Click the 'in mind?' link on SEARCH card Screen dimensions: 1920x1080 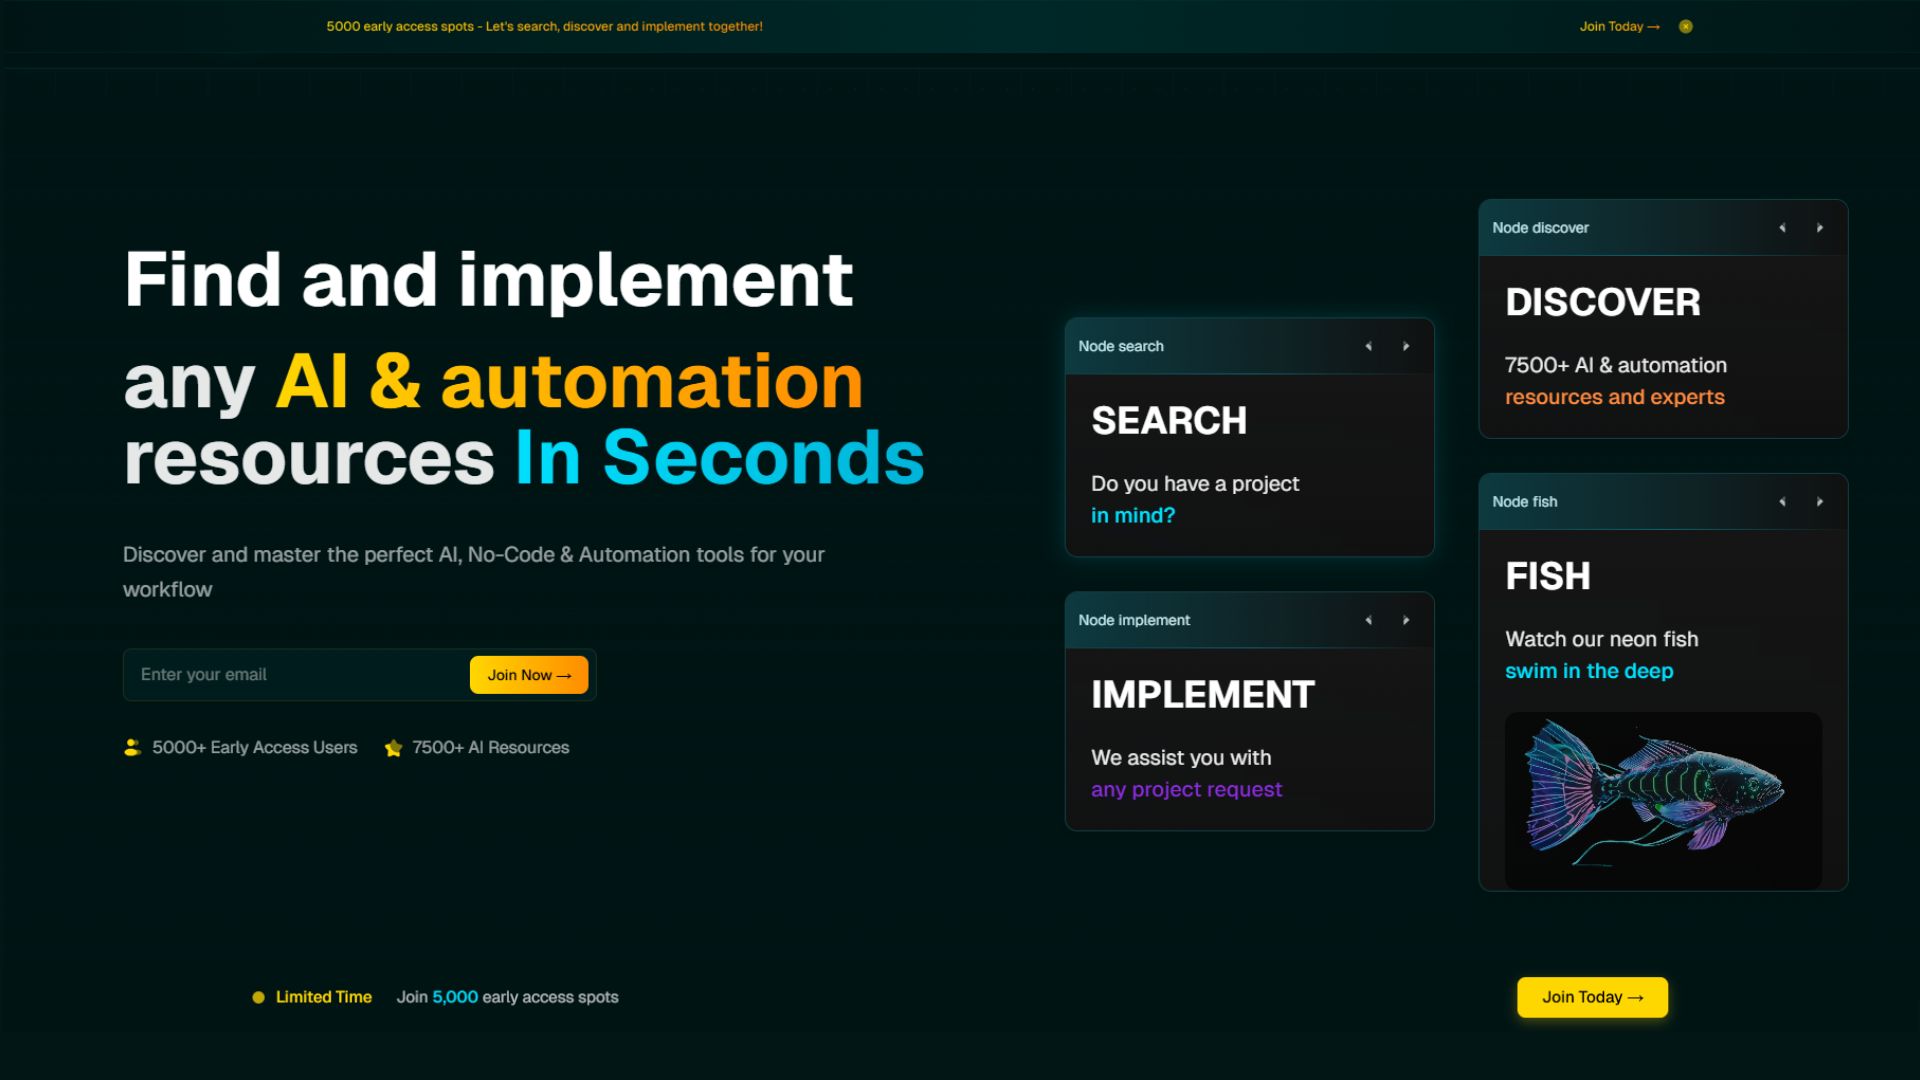(1133, 515)
